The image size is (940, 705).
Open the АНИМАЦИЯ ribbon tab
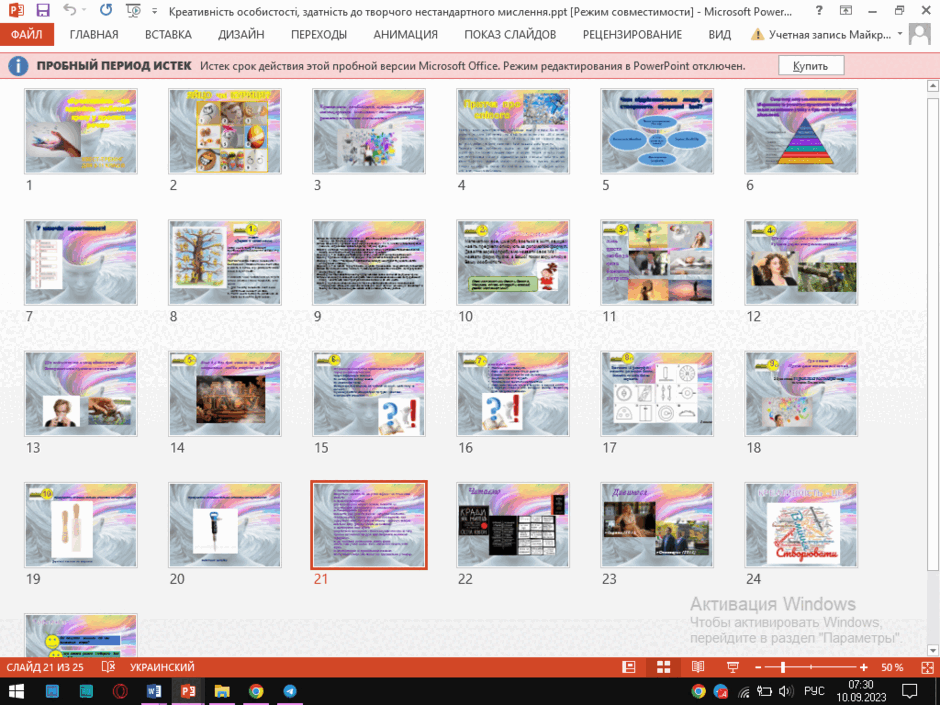pyautogui.click(x=405, y=35)
